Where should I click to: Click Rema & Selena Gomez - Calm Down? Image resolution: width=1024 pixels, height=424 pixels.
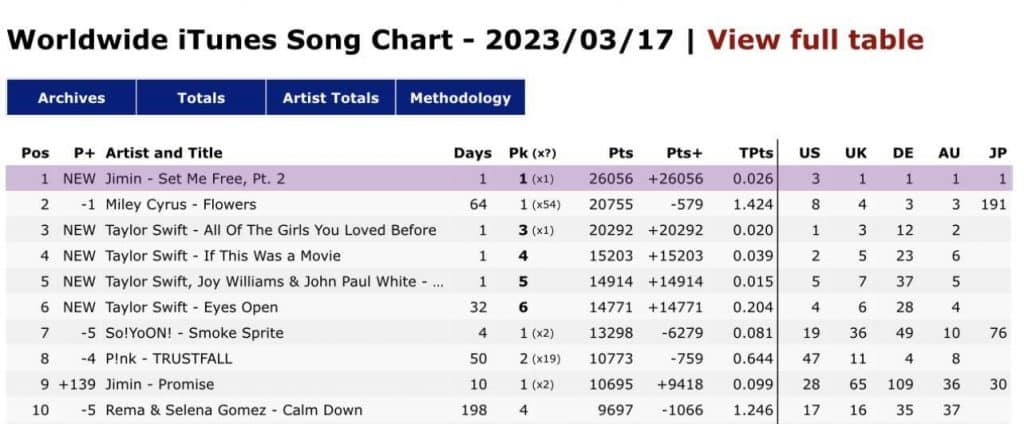click(233, 410)
